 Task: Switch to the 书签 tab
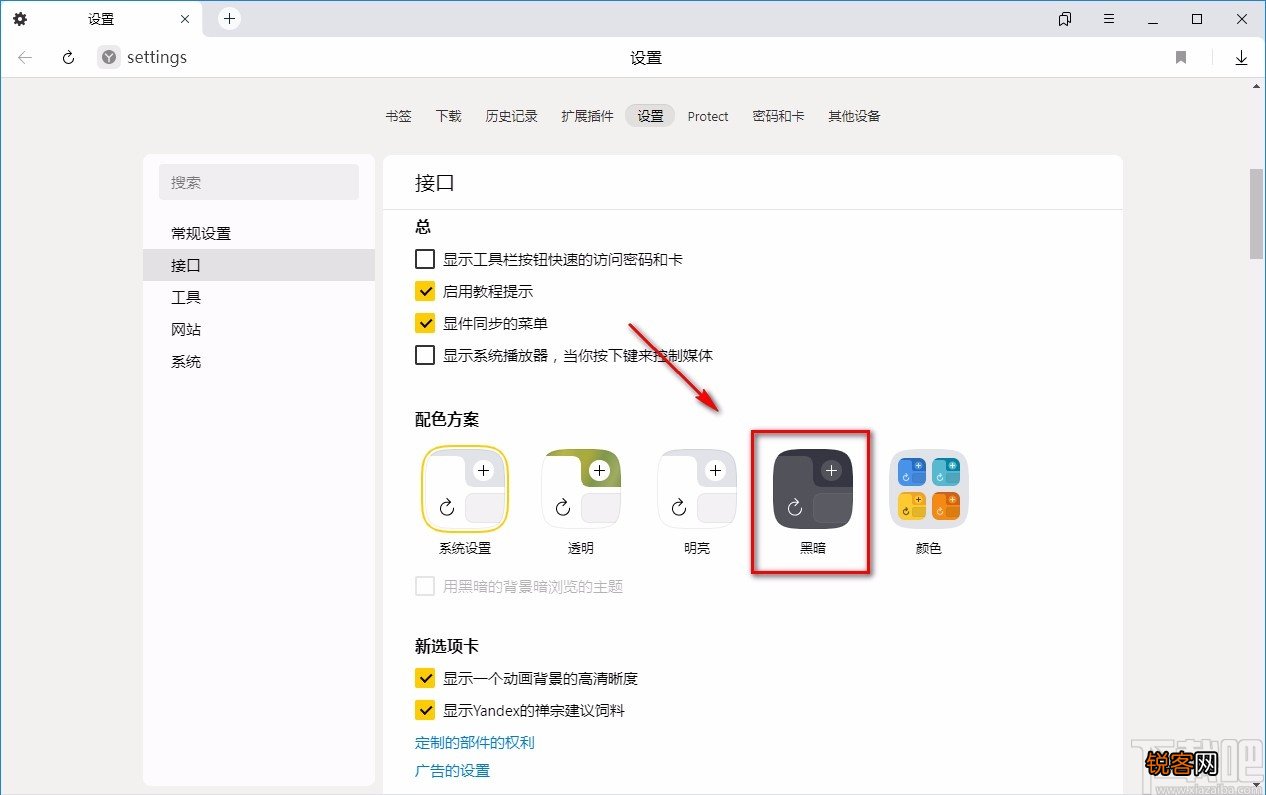pos(398,116)
